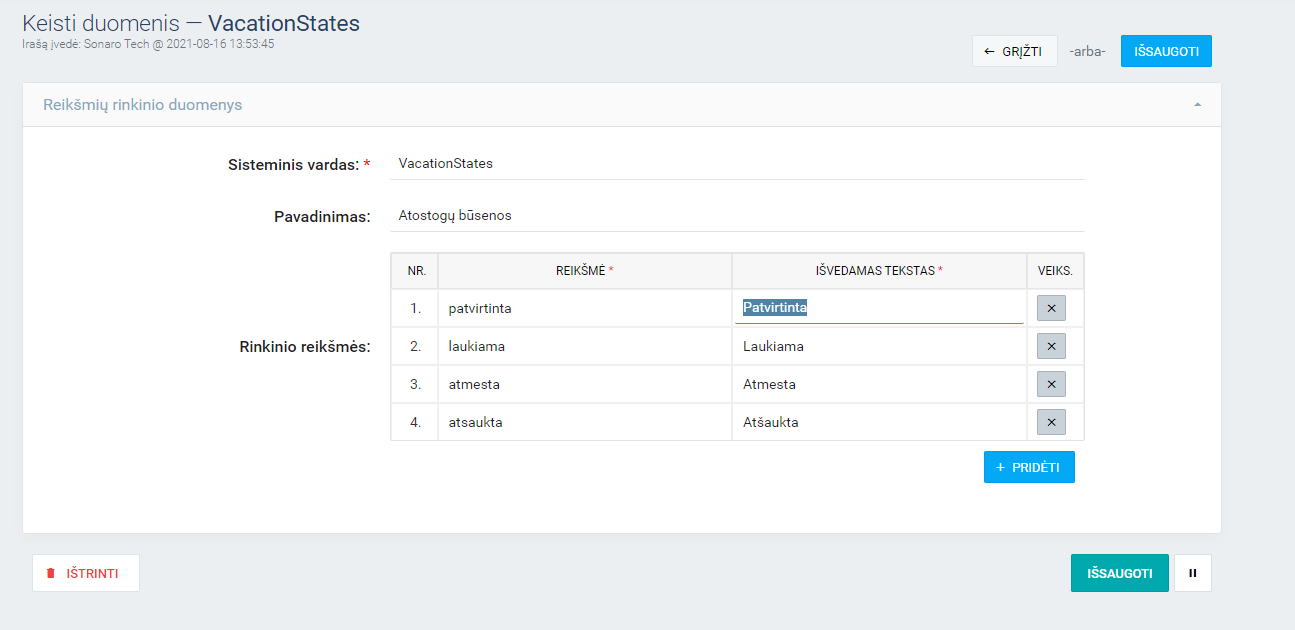Remove the 'atsaukta' row with X
The width and height of the screenshot is (1295, 630).
1051,422
